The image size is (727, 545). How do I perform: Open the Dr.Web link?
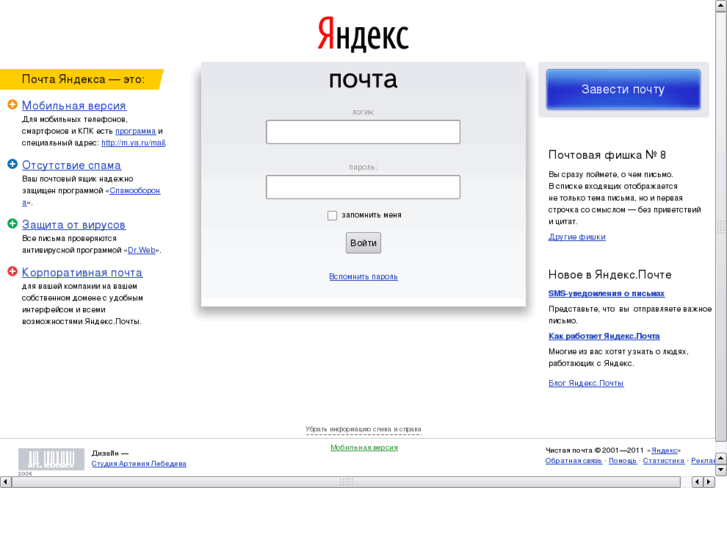tap(141, 250)
